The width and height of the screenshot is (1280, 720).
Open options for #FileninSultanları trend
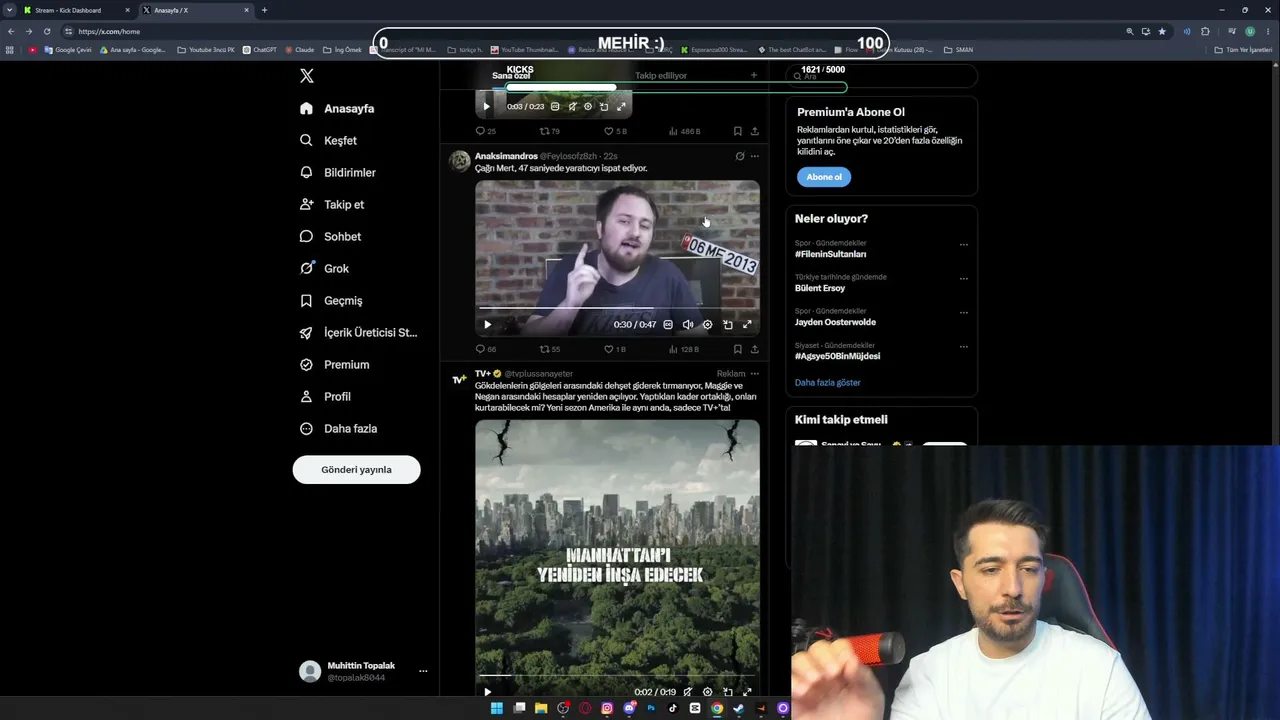coord(964,244)
